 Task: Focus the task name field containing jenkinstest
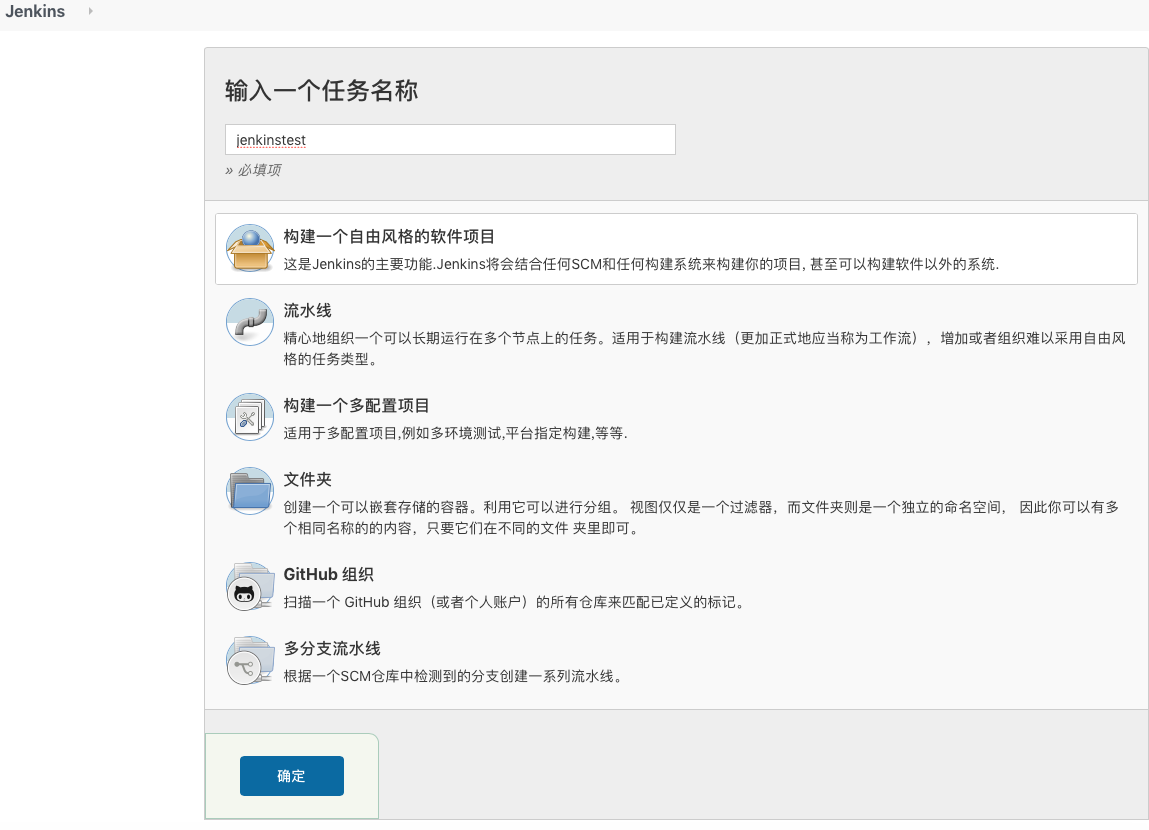coord(450,139)
